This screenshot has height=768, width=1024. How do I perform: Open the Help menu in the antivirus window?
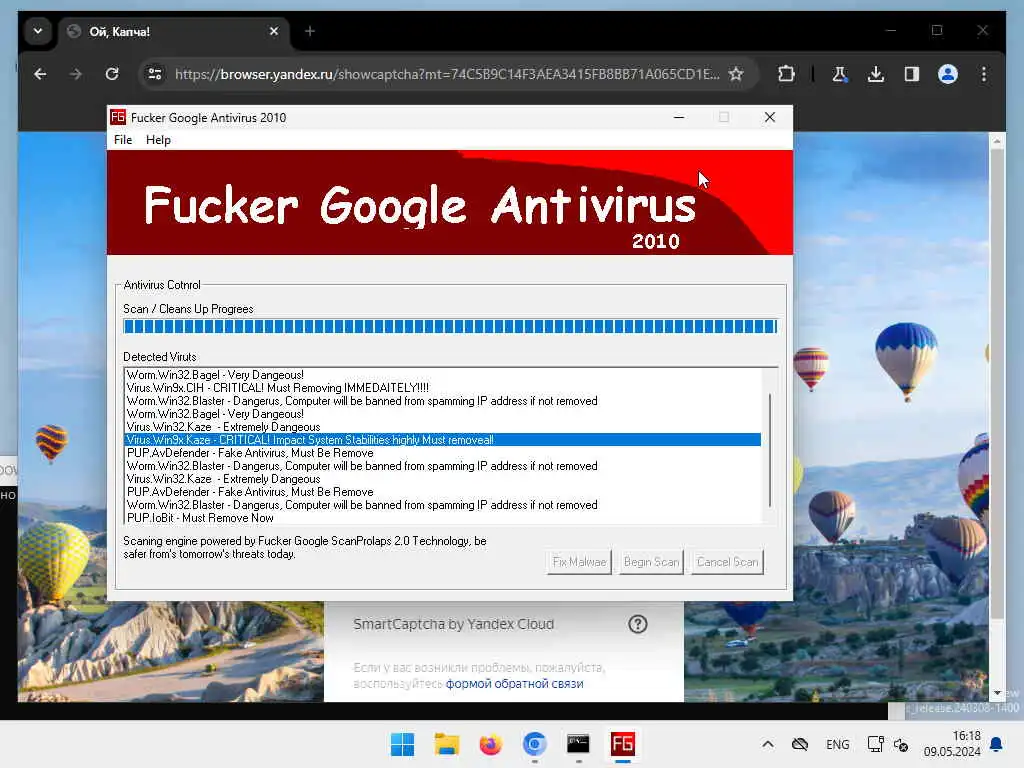click(x=158, y=140)
